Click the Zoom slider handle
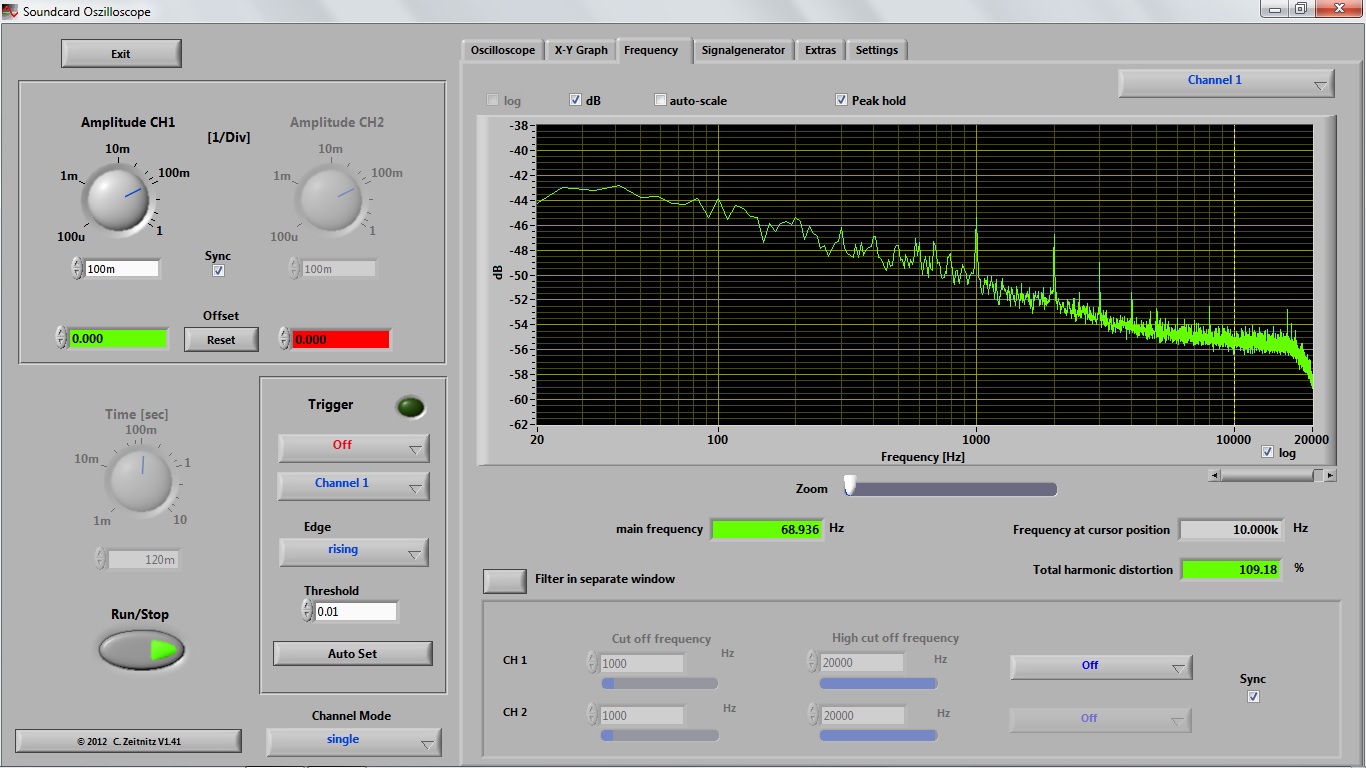1366x768 pixels. tap(850, 486)
